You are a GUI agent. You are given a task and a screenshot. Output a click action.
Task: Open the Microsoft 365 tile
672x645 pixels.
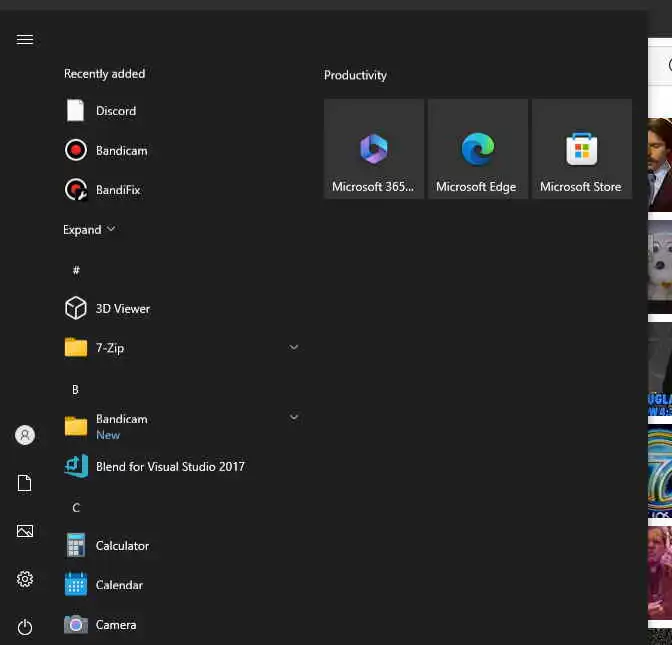click(374, 149)
